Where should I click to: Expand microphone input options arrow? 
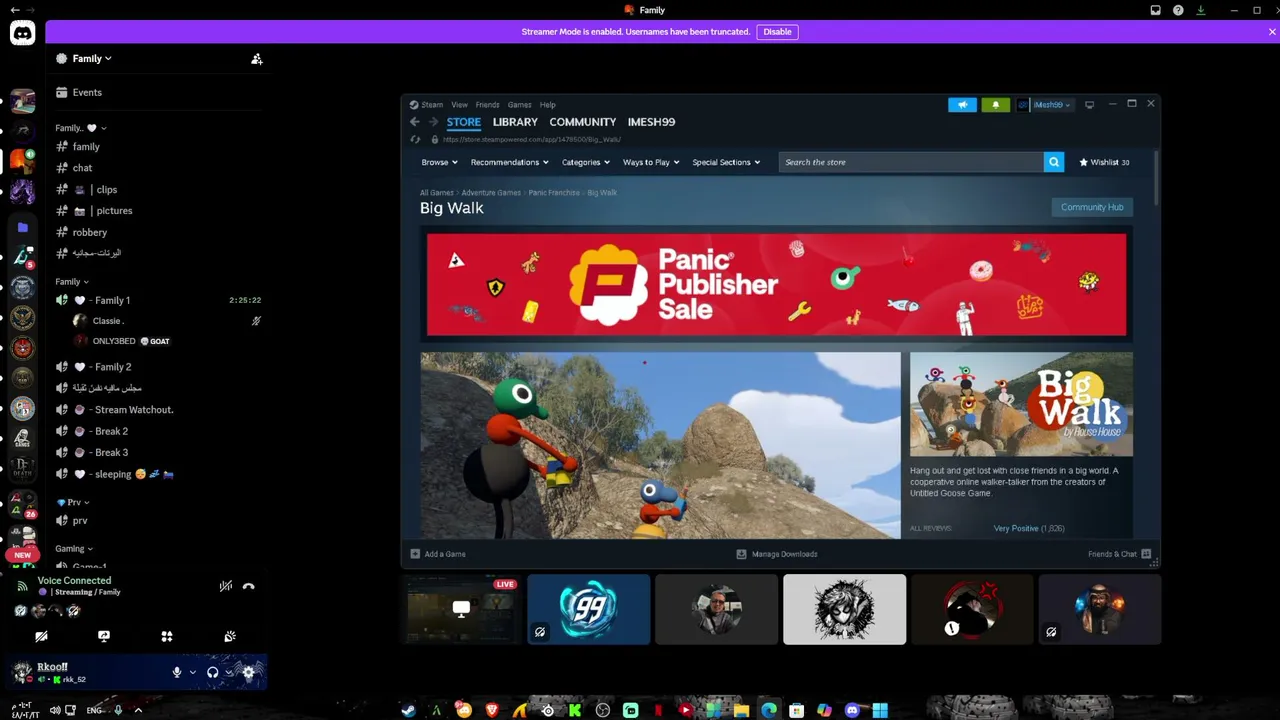(192, 672)
